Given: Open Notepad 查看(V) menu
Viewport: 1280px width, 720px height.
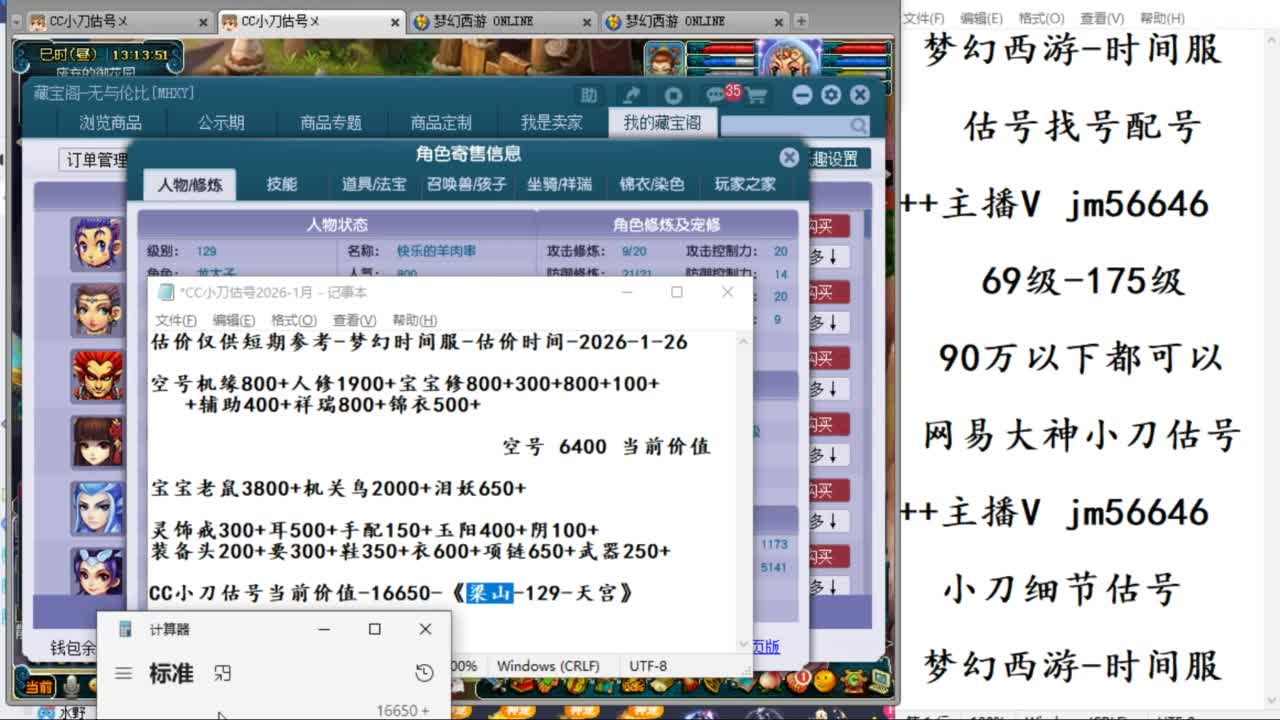Looking at the screenshot, I should (x=355, y=320).
